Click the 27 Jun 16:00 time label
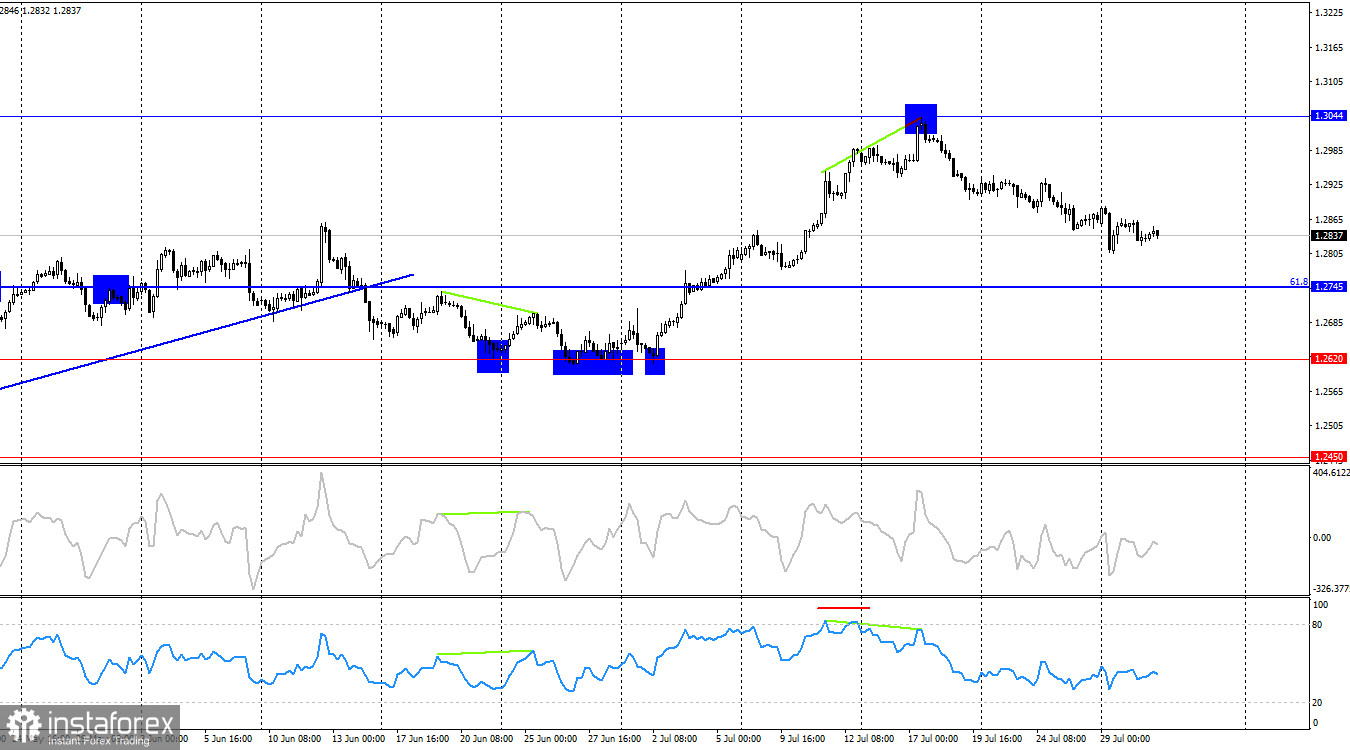 [x=615, y=739]
